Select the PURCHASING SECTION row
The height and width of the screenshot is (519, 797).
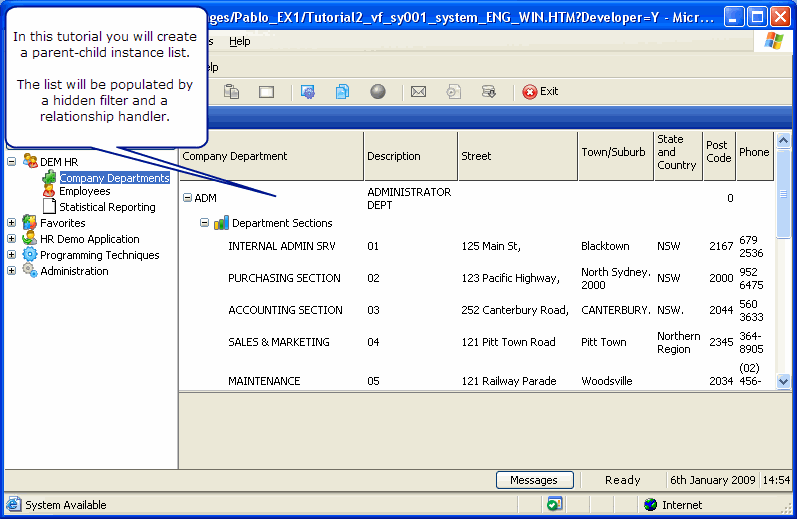(284, 278)
